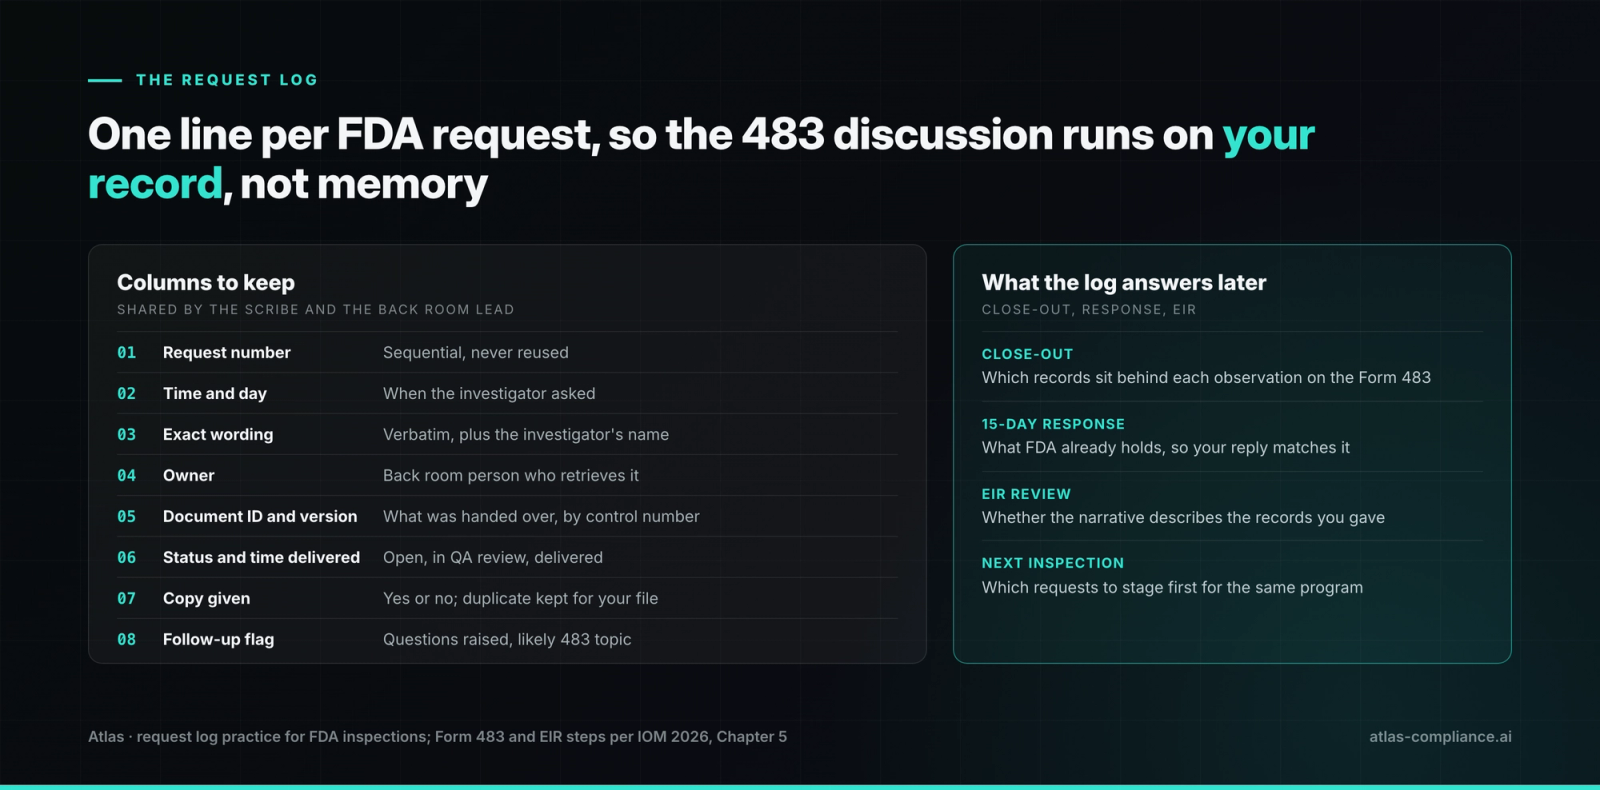Click 'Sequential, never reused' description

point(476,352)
